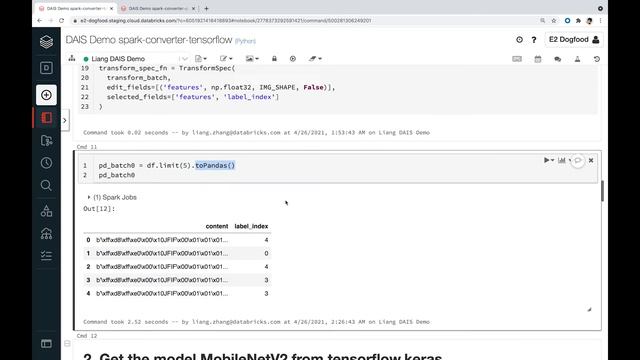The width and height of the screenshot is (640, 360).
Task: Open the Repos icon in the sidebar
Action: point(47,140)
